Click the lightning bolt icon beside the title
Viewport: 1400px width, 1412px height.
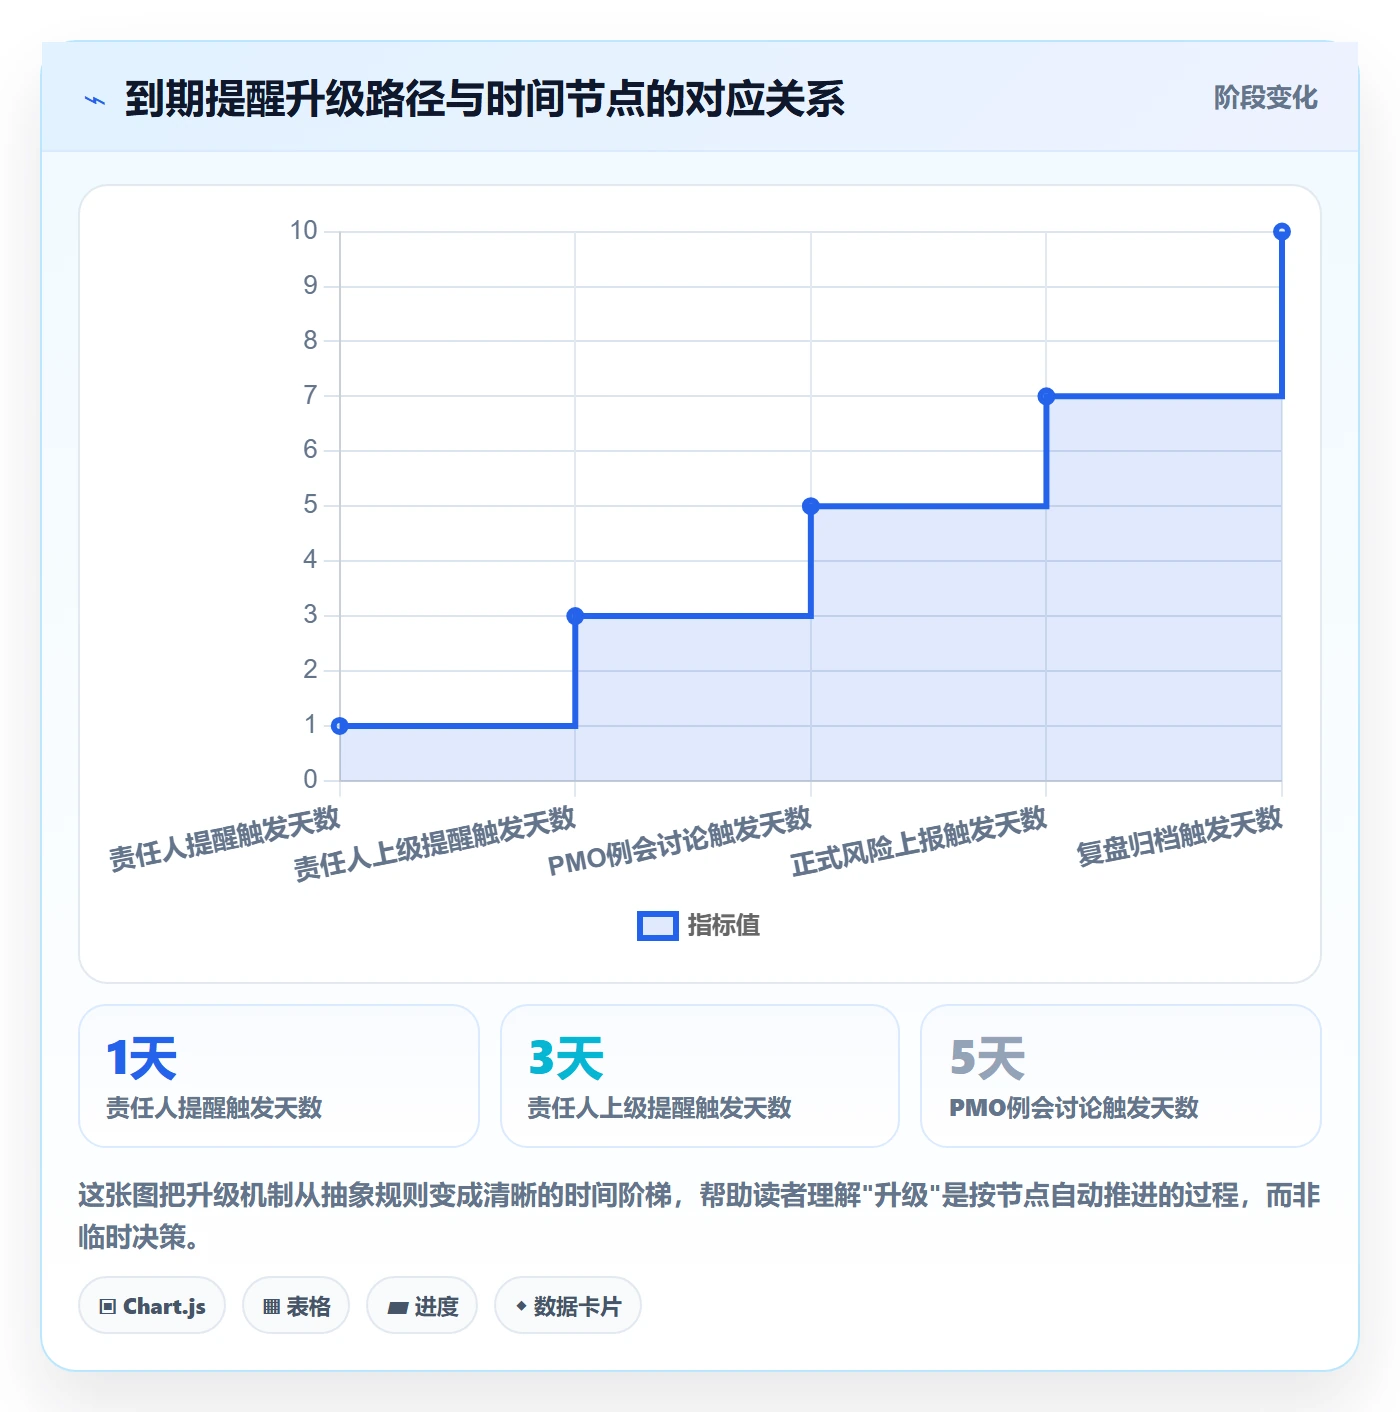(x=95, y=100)
